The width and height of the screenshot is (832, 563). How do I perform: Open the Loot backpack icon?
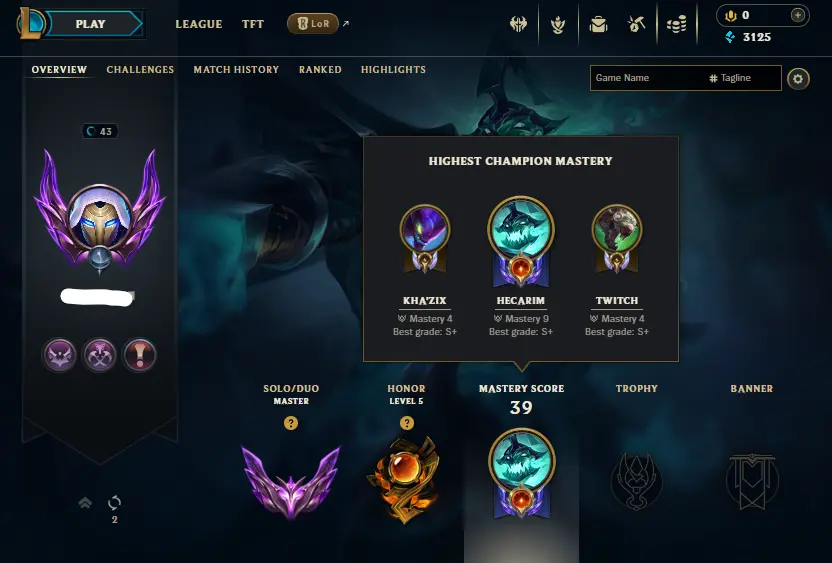(598, 24)
